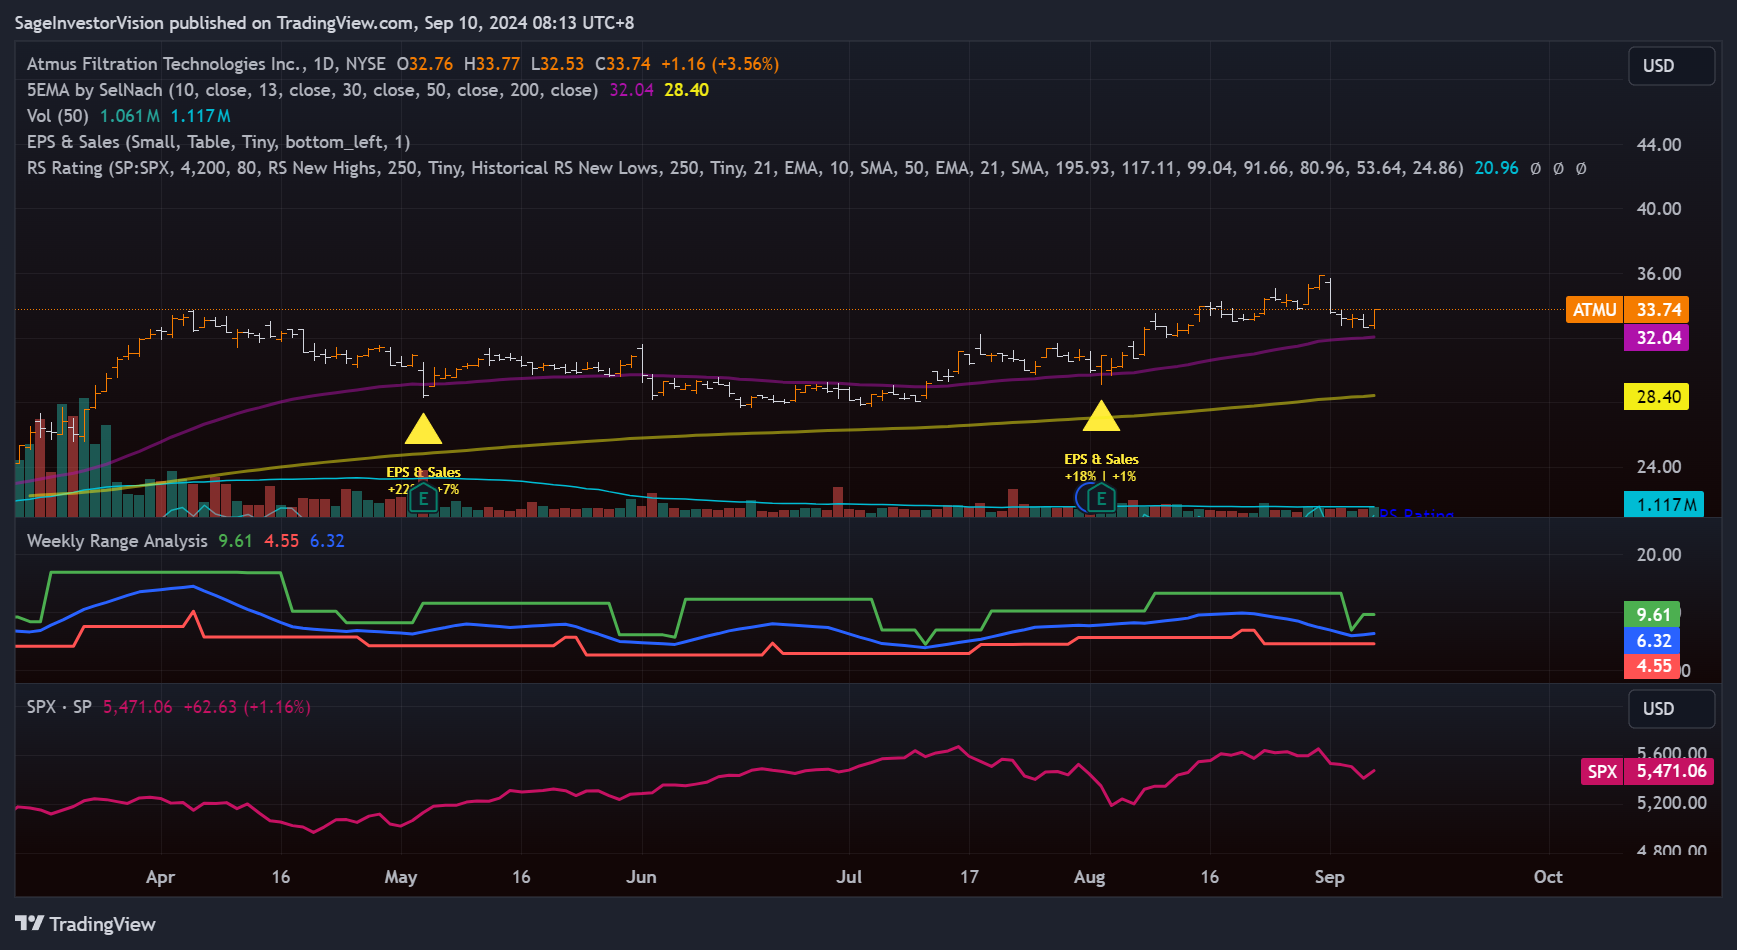
Task: Select the RS Rating indicator legend
Action: pyautogui.click(x=745, y=168)
